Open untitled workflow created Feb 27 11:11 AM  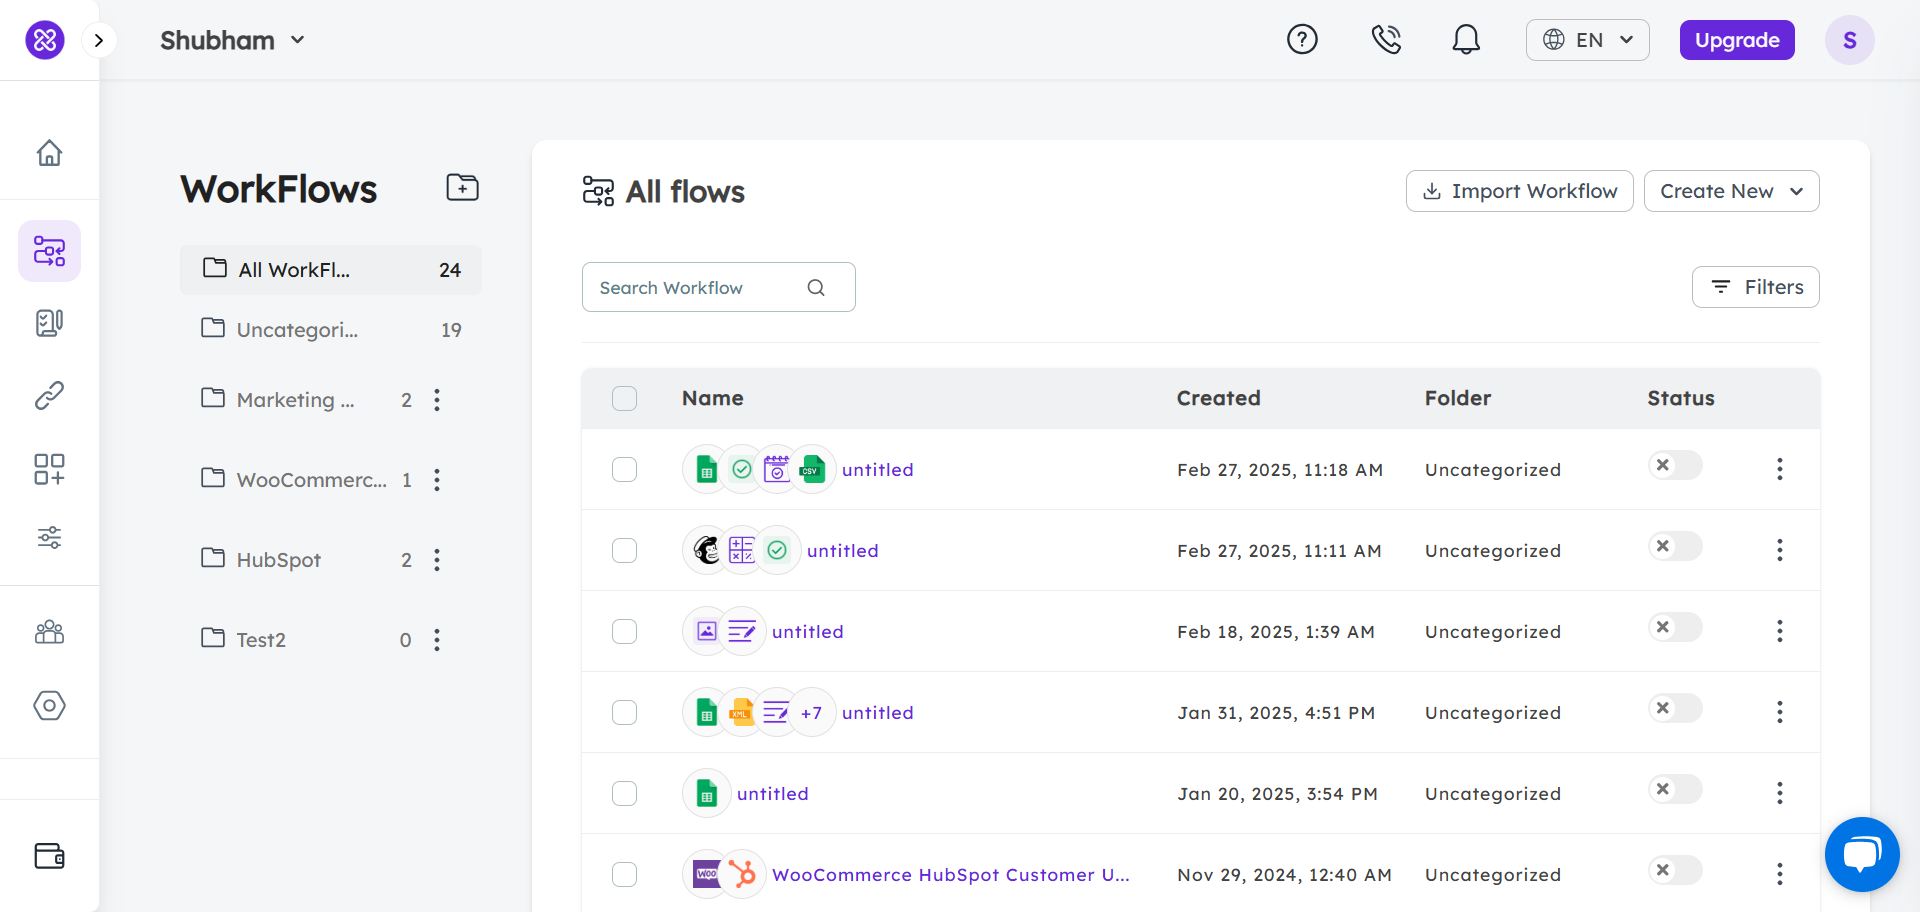point(843,551)
